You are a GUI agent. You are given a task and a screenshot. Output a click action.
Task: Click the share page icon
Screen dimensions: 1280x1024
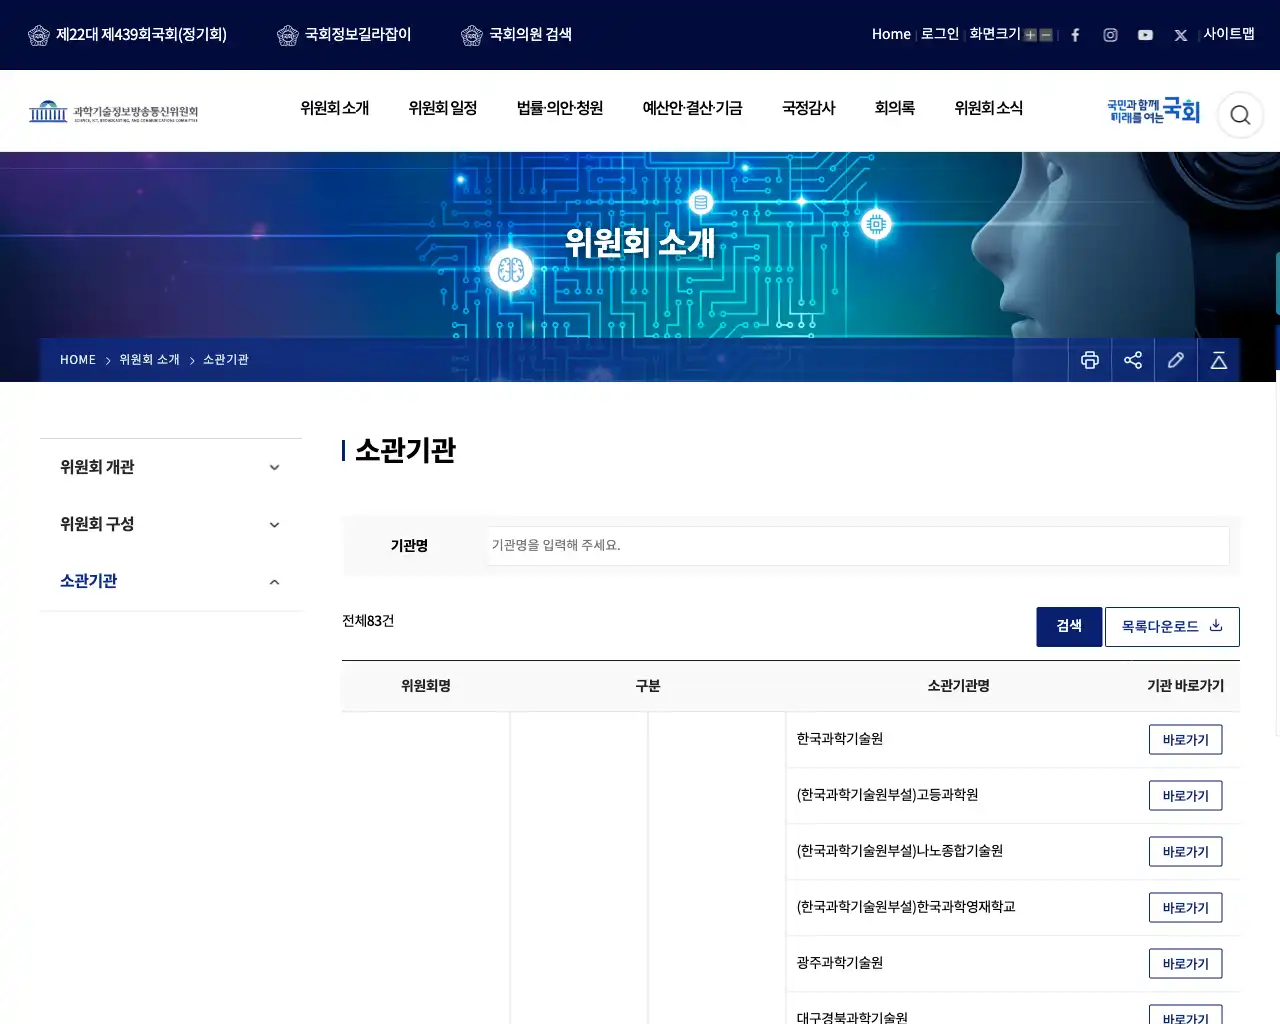point(1133,360)
